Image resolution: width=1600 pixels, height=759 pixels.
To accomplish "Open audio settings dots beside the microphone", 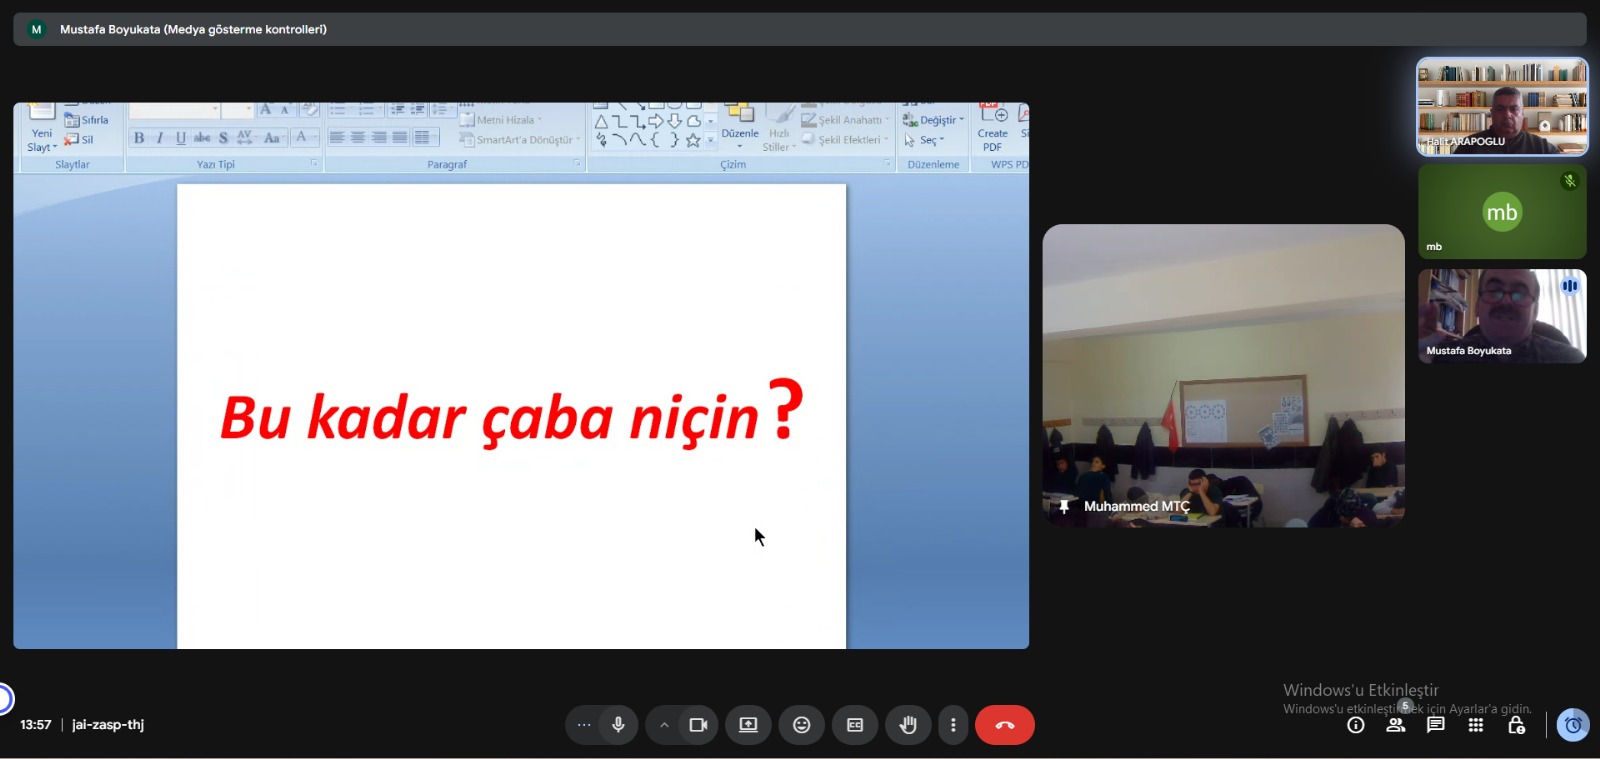I will (584, 725).
